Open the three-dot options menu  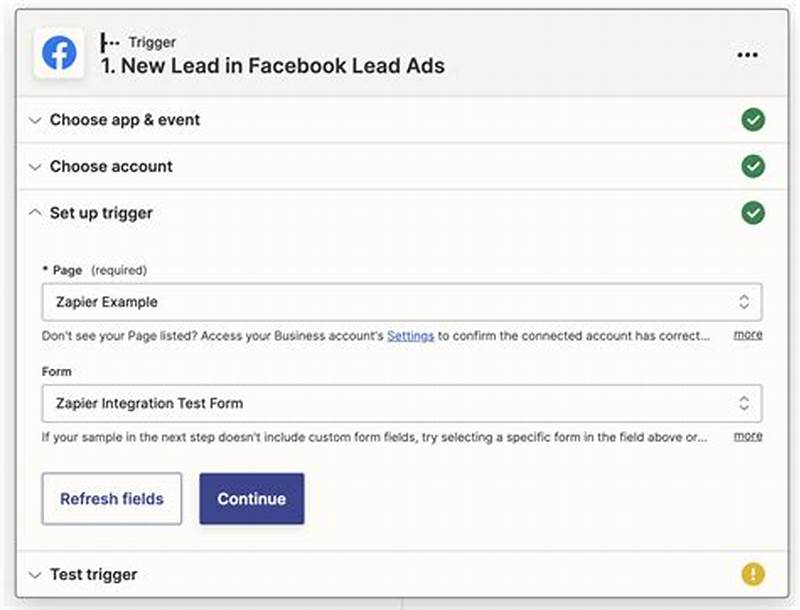tap(748, 55)
